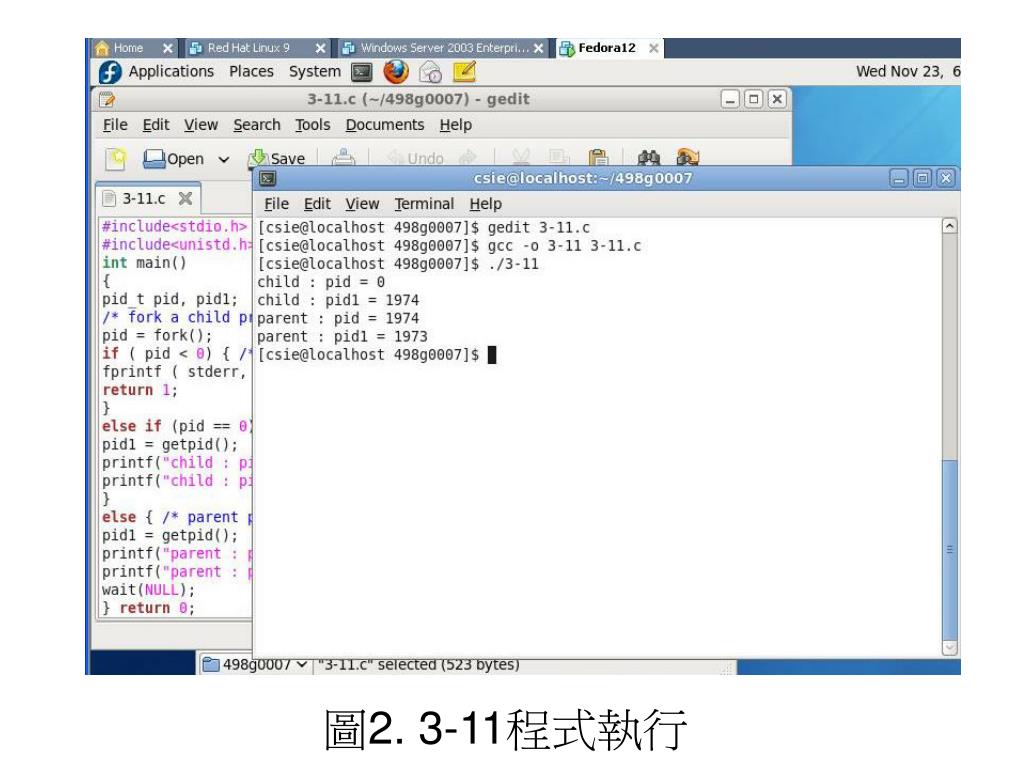Click the Find binoculars icon in gedit

(648, 158)
